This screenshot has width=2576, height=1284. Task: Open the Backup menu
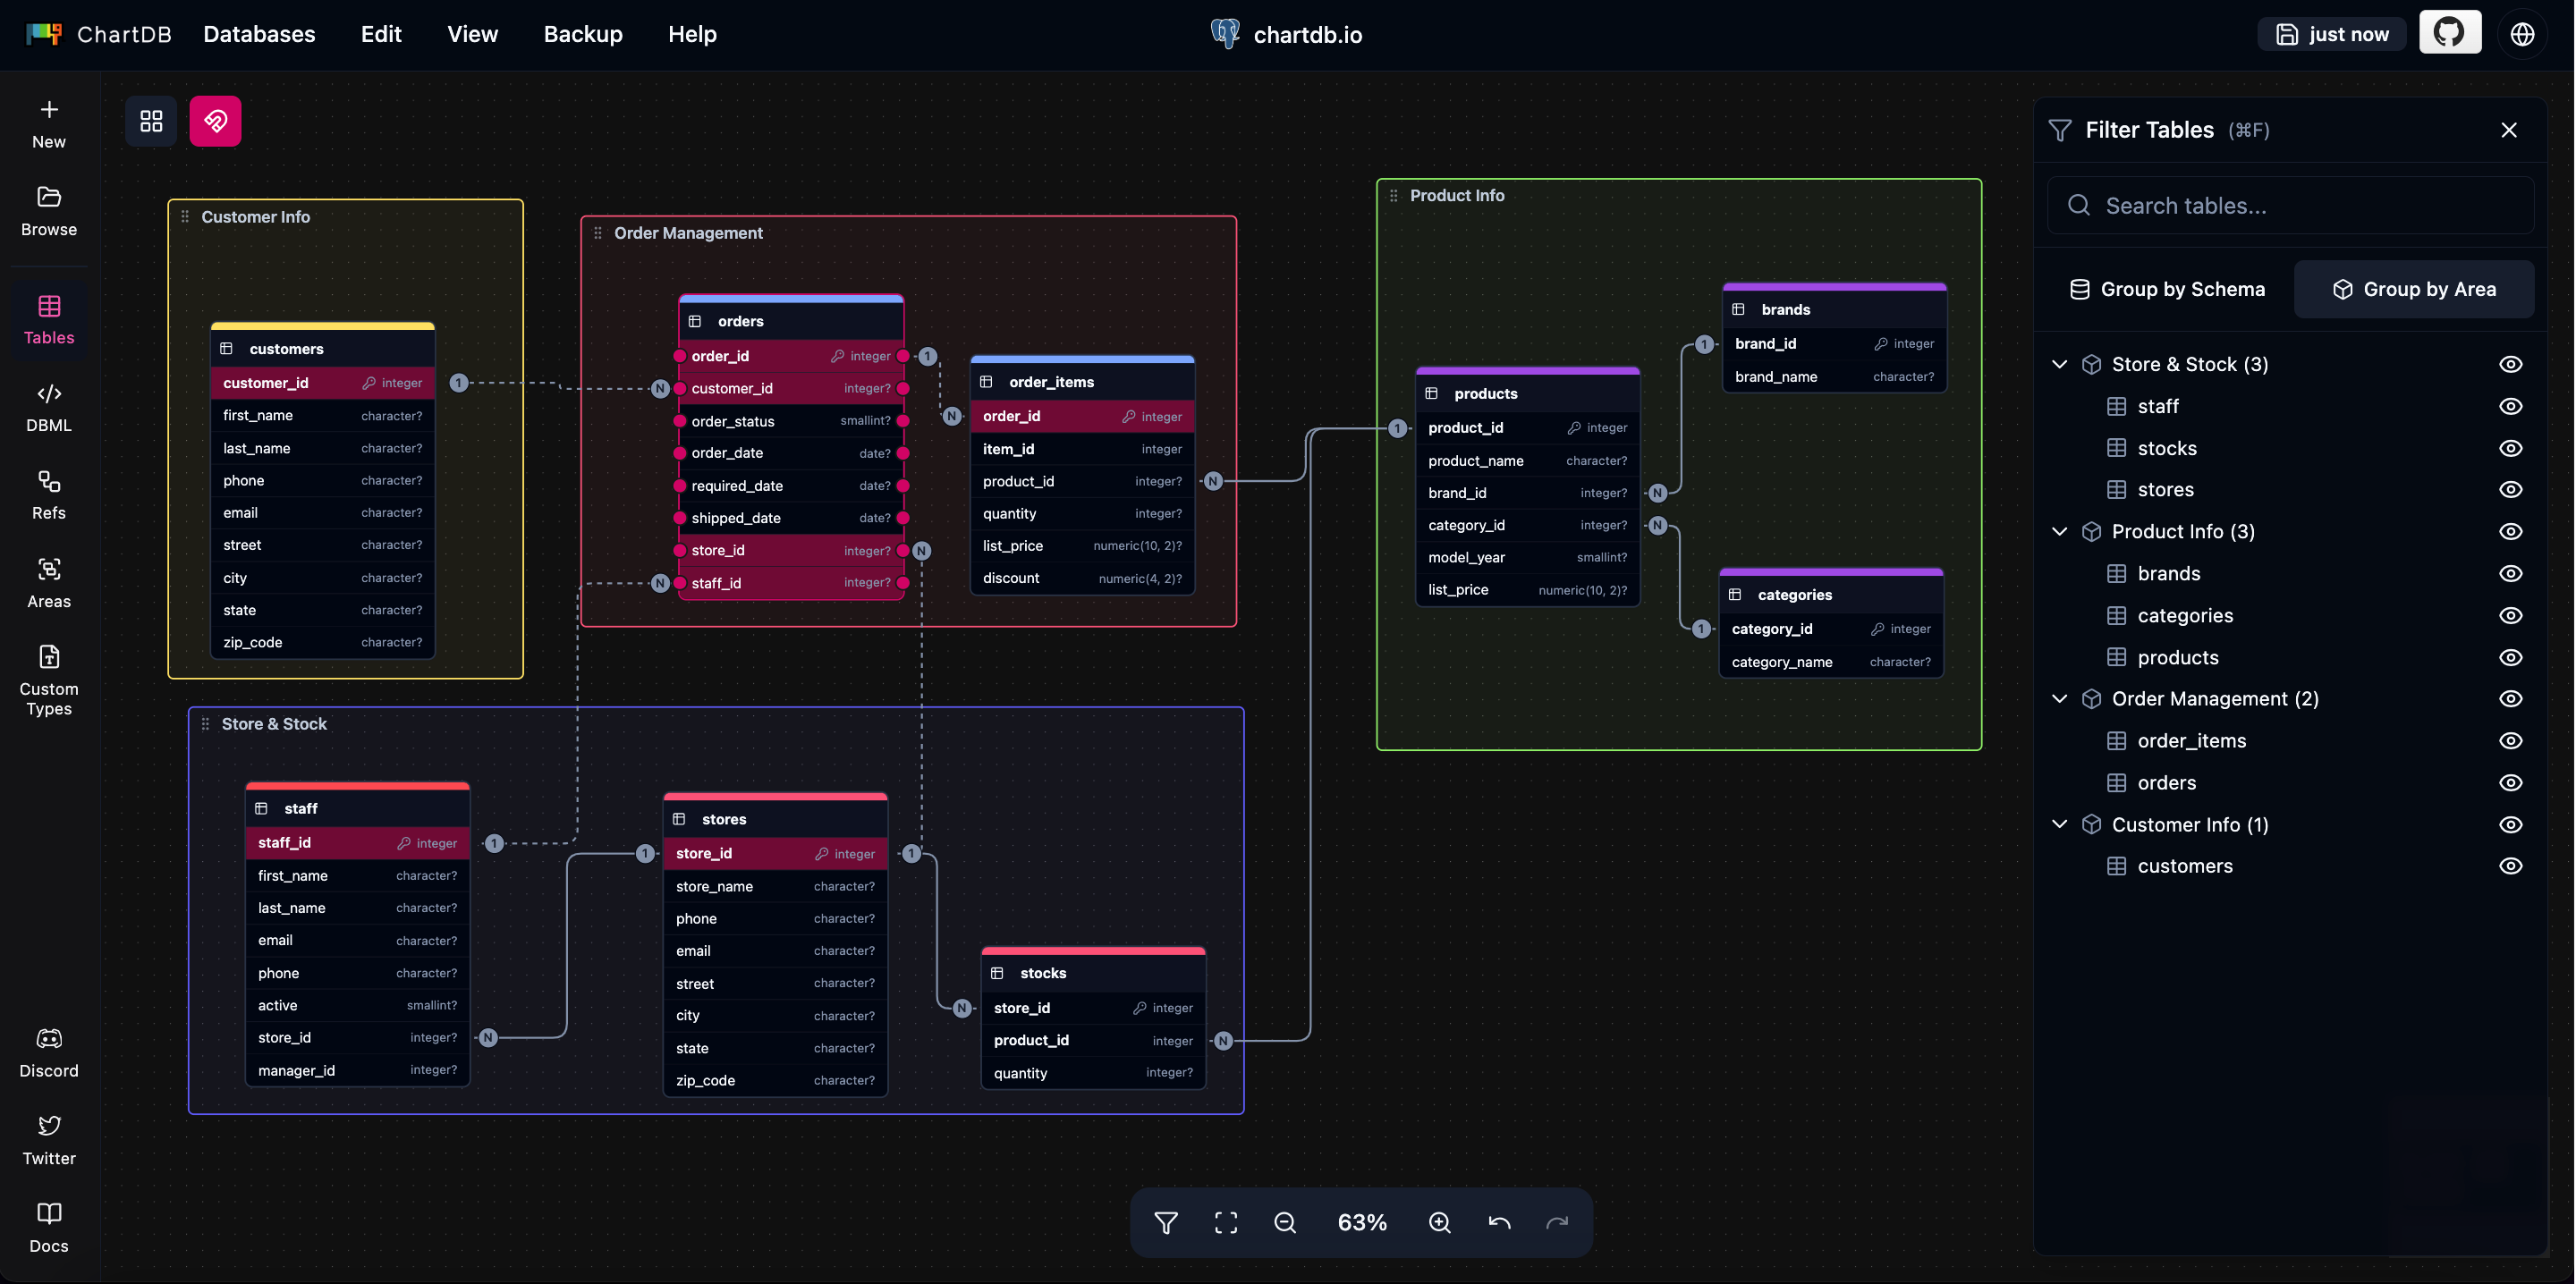click(582, 34)
